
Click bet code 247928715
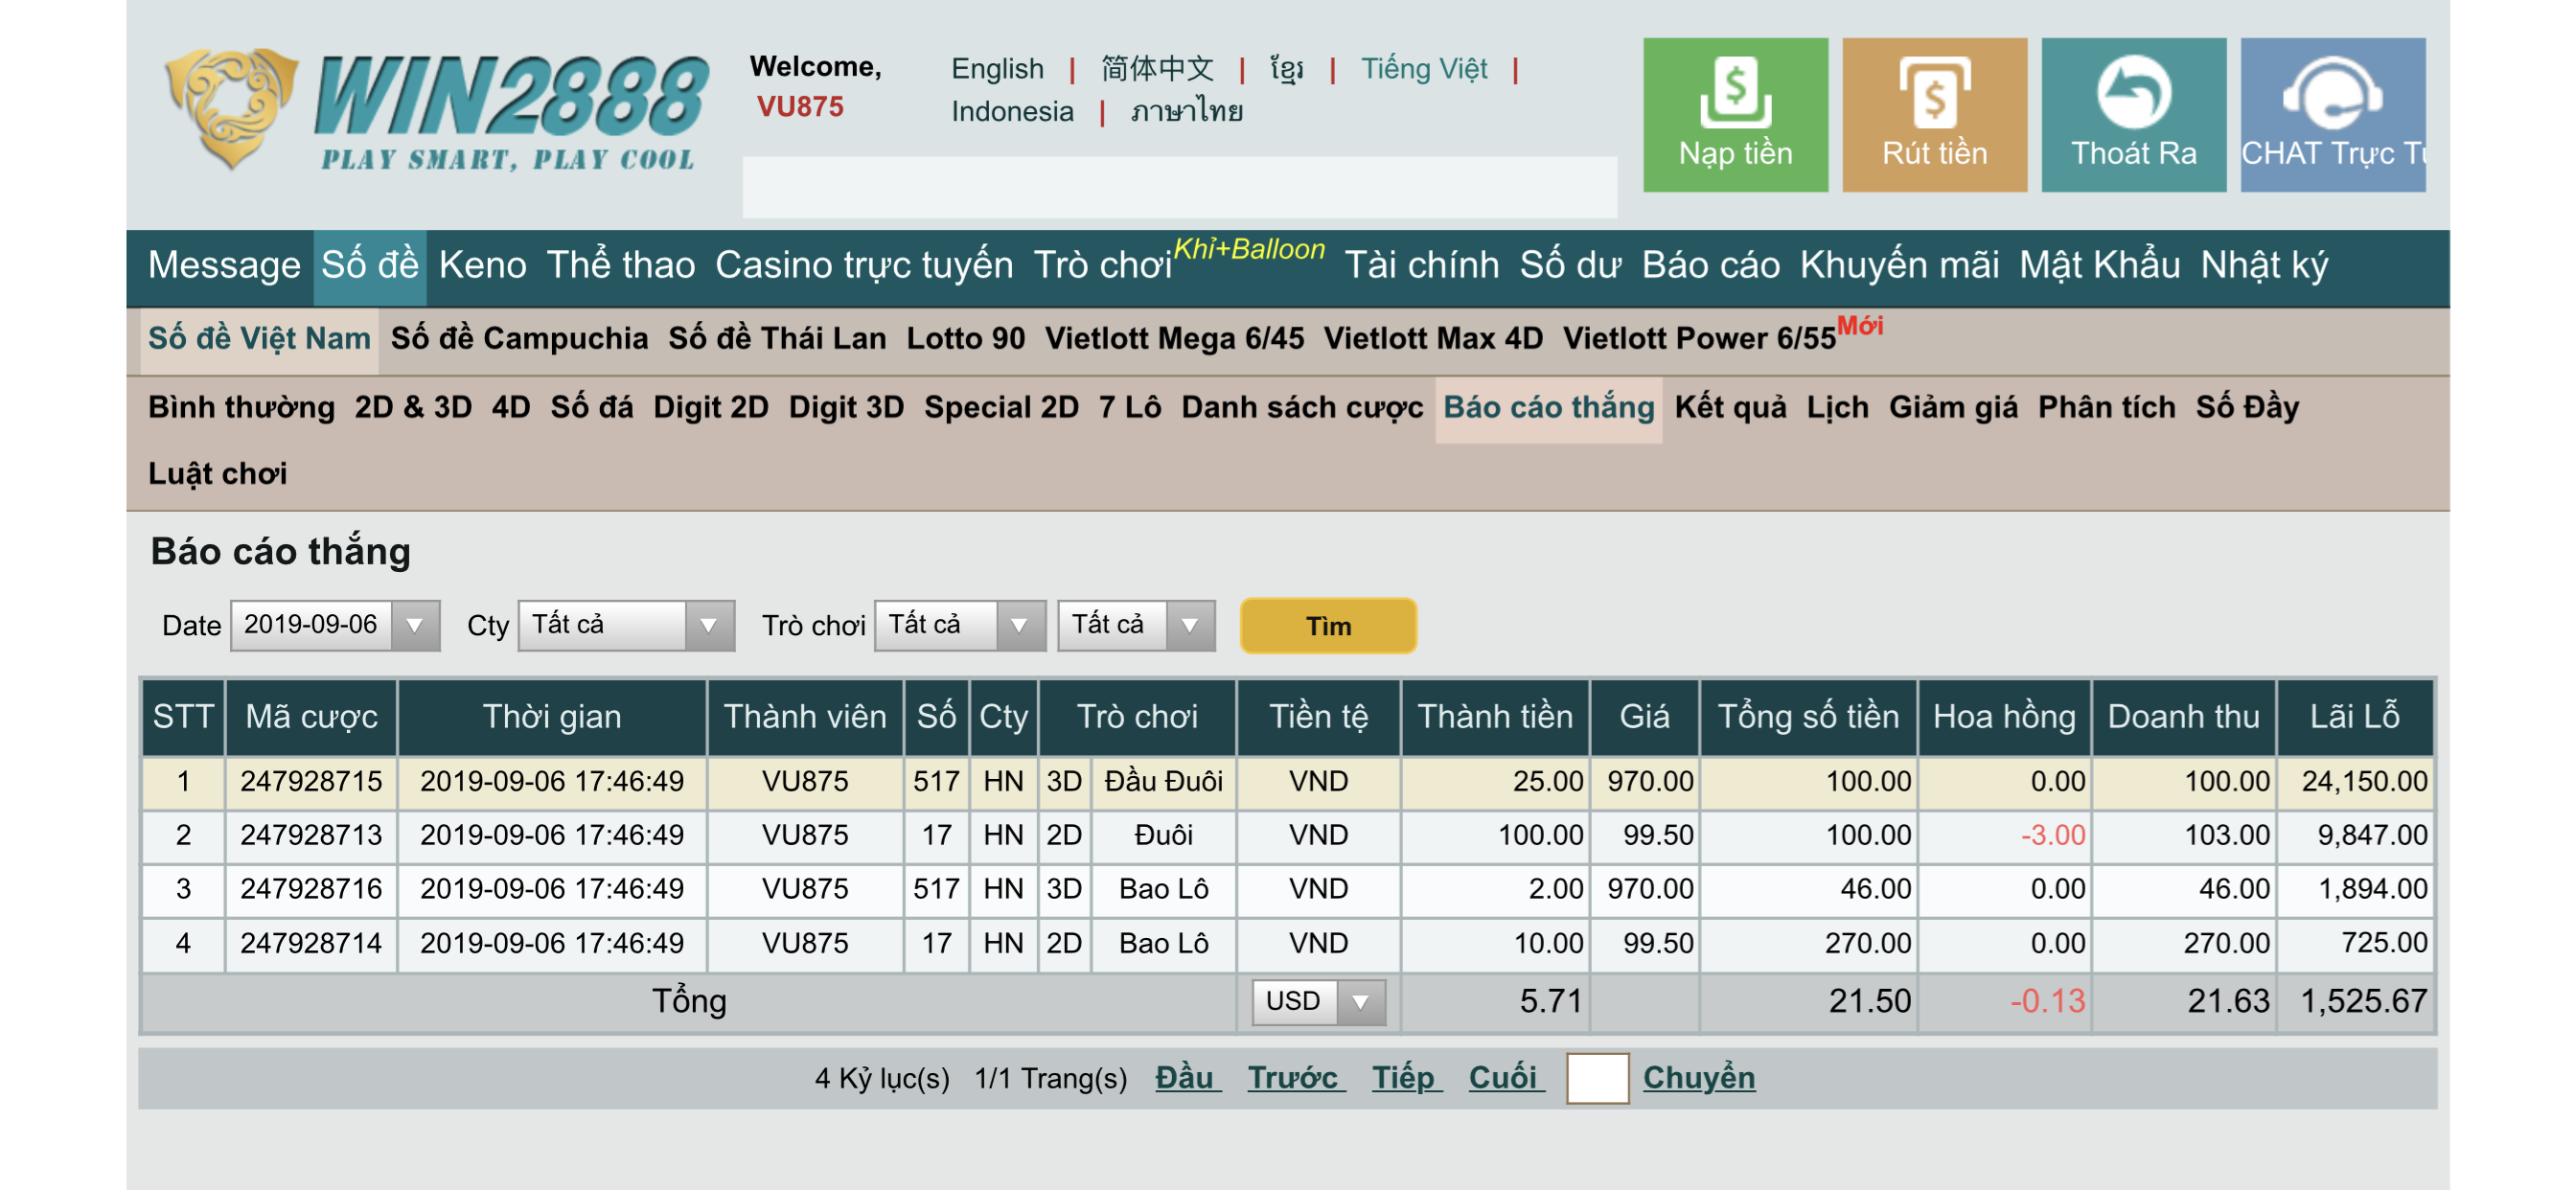311,781
